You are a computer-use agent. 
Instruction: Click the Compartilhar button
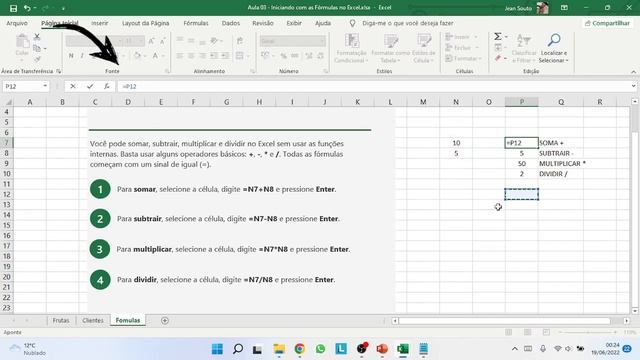(607, 23)
